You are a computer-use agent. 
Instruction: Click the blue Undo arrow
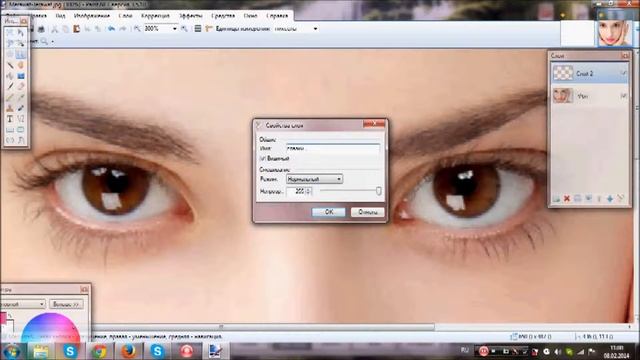(x=111, y=29)
